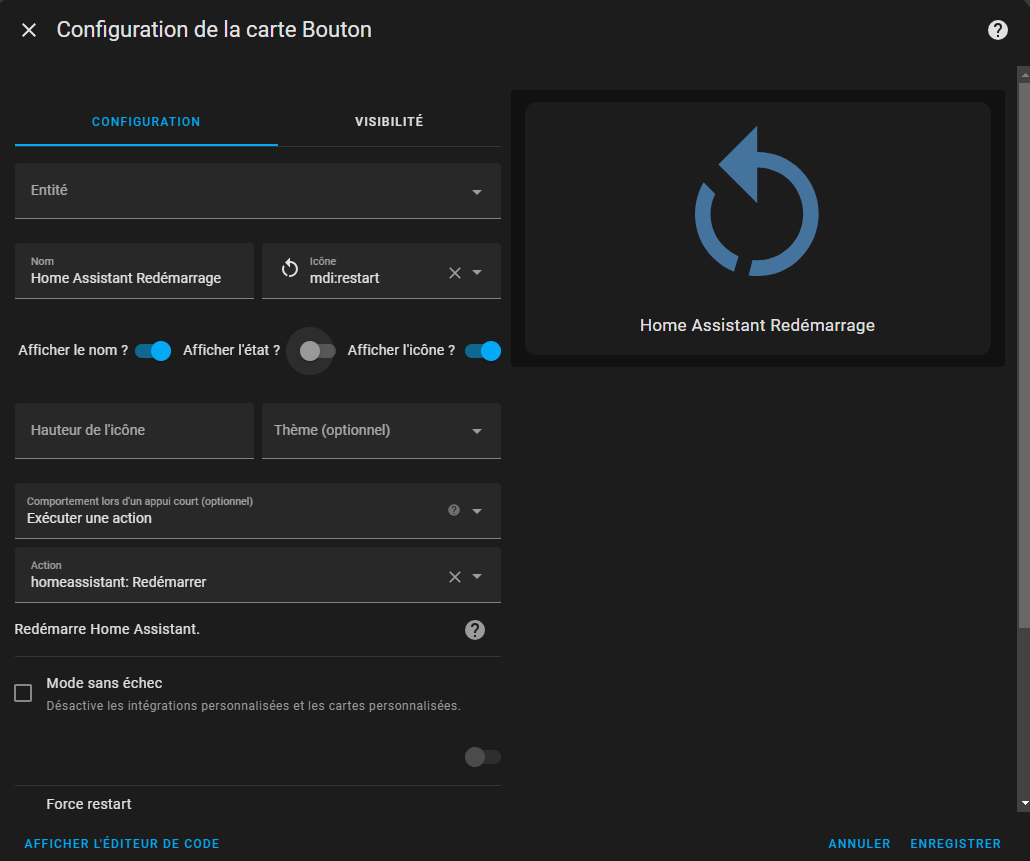Switch to the Visibilité tab

pos(389,121)
